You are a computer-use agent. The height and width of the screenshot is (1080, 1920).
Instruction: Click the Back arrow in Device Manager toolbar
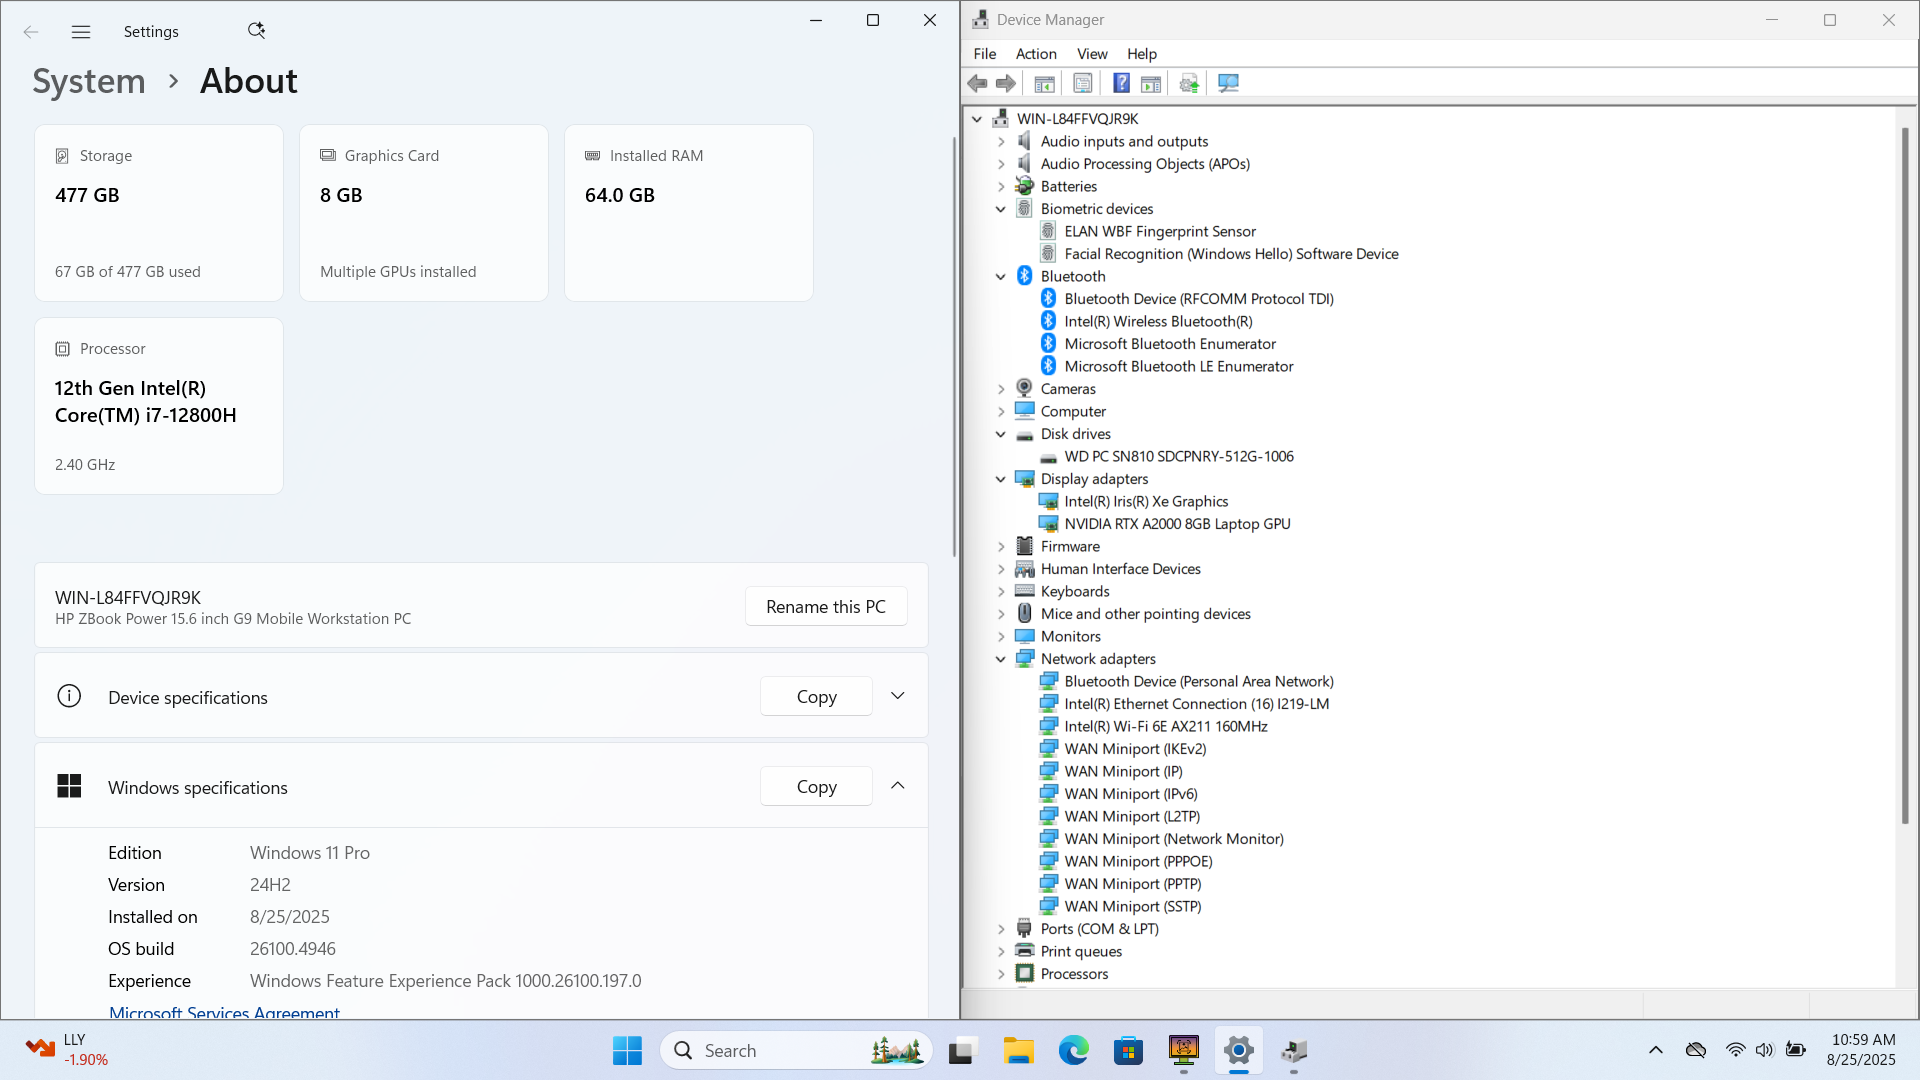[978, 84]
